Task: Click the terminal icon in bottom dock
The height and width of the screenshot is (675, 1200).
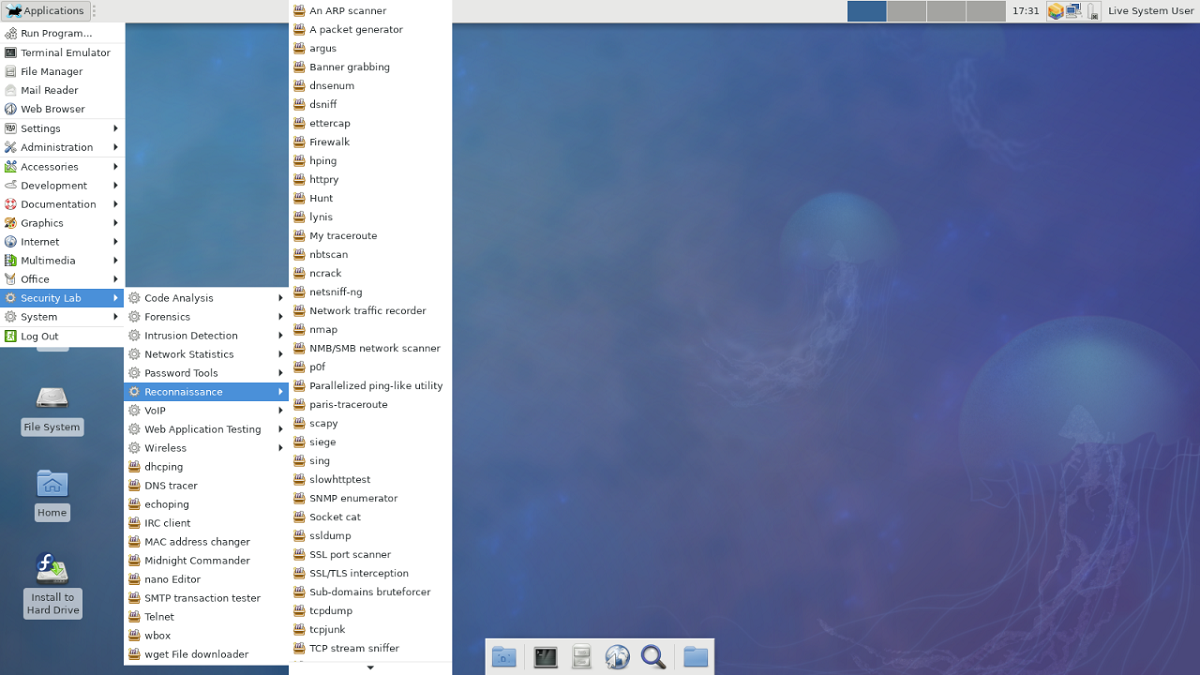Action: click(x=545, y=657)
